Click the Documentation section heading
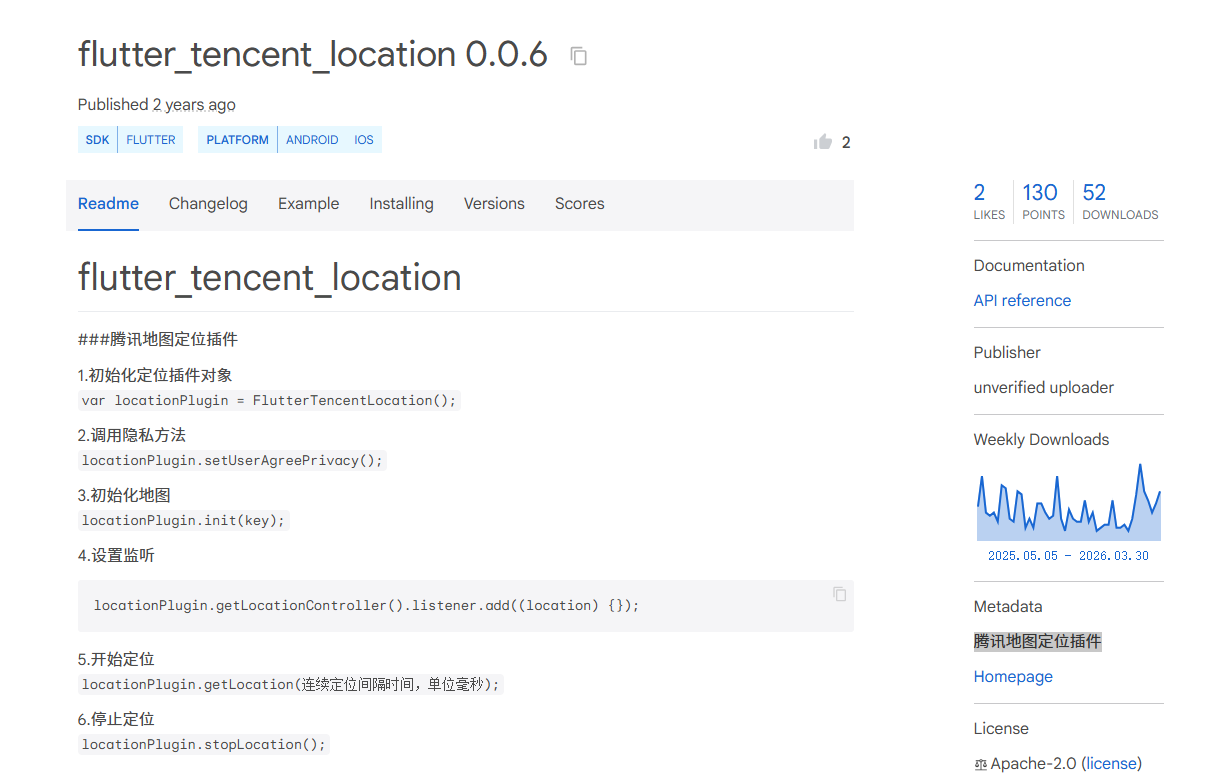 pos(1029,266)
